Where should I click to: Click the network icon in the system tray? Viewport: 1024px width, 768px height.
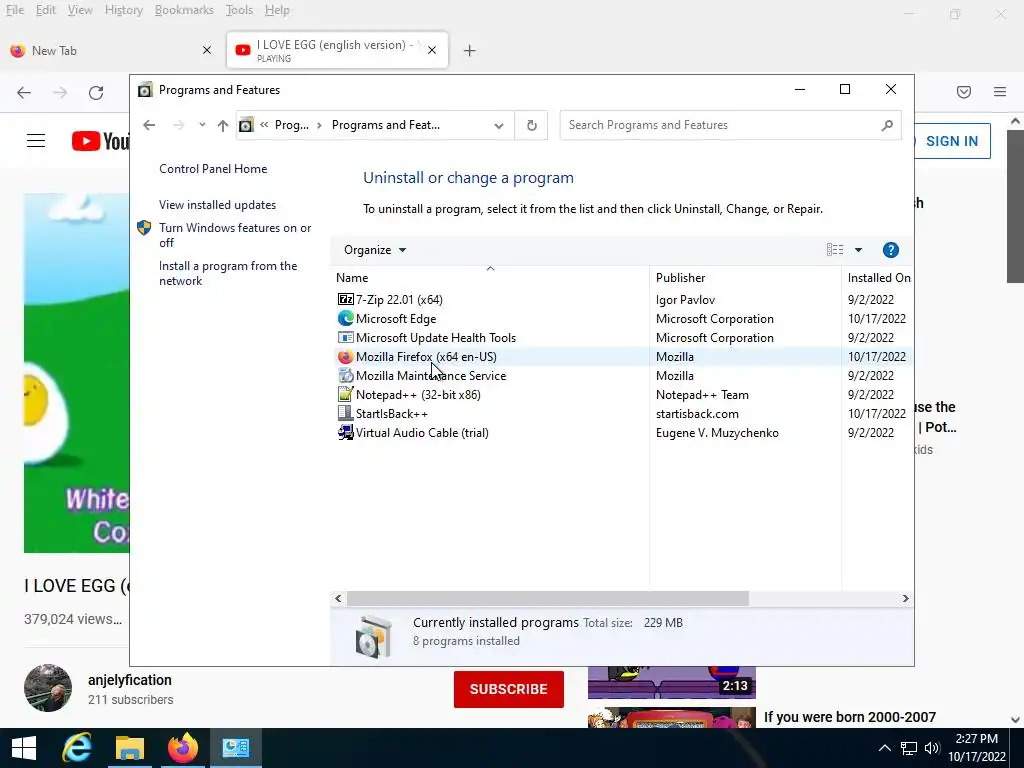908,748
